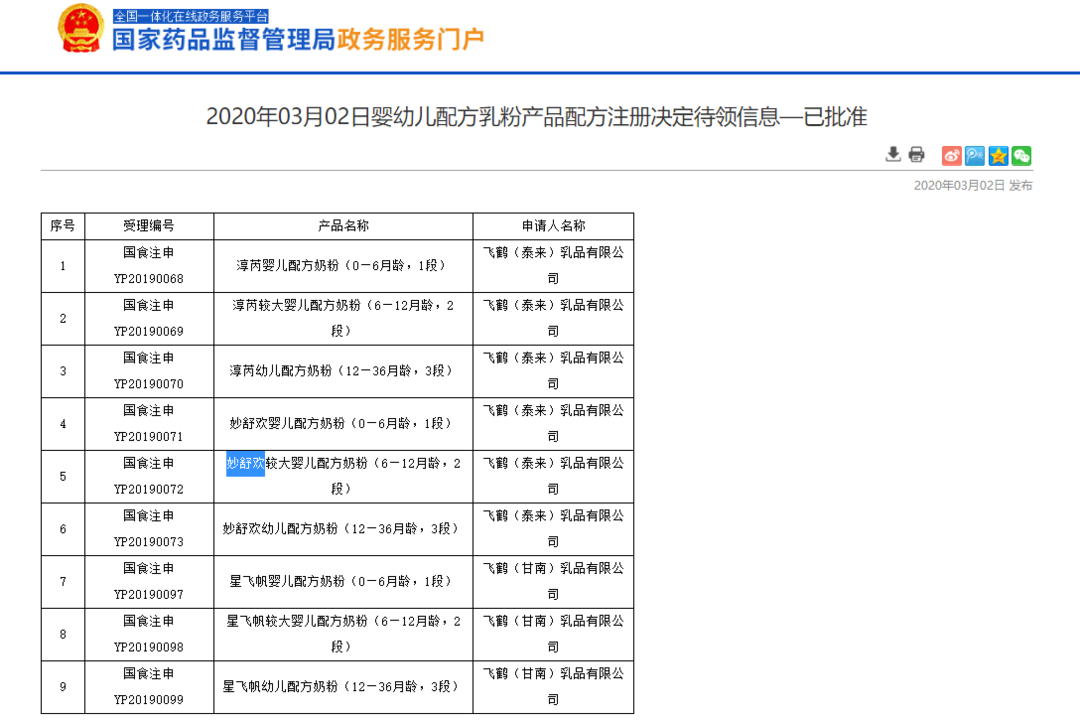Viewport: 1080px width, 720px height.
Task: Select cell 国食注申 YP20190071
Action: (x=149, y=424)
